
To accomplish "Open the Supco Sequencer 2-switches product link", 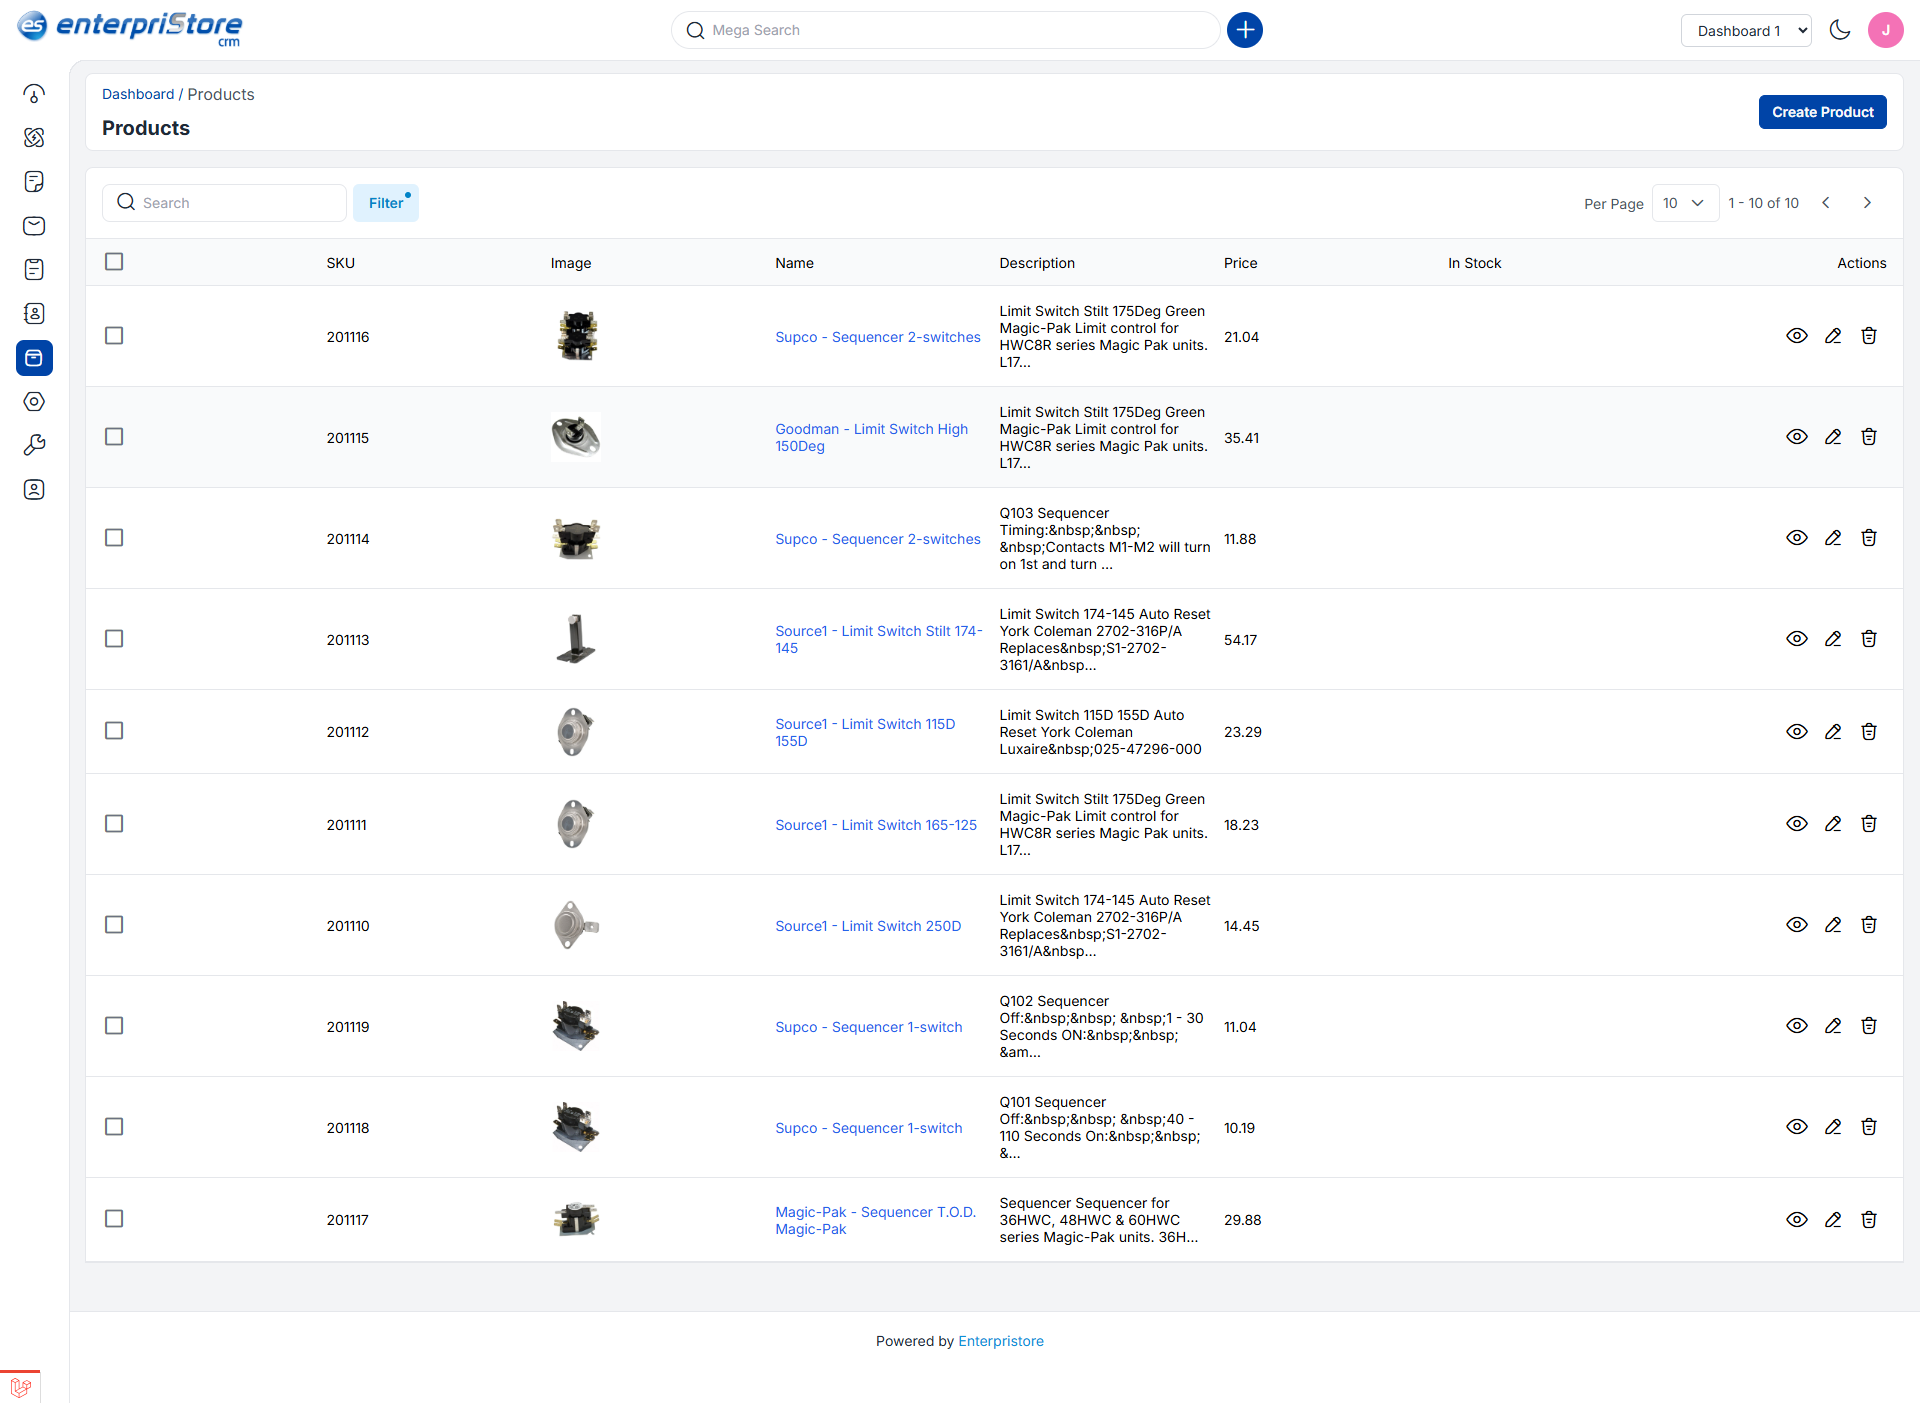I will pos(877,337).
